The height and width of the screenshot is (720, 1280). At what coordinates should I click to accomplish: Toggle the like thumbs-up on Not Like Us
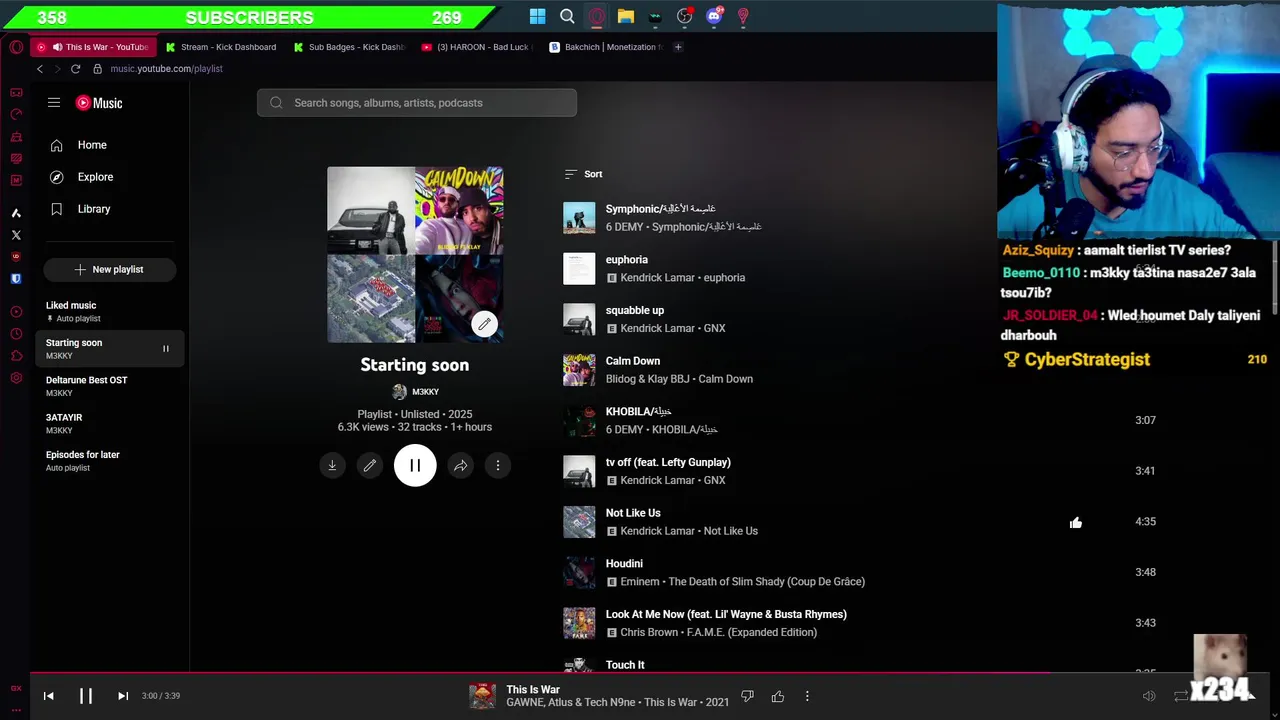[x=1076, y=522]
